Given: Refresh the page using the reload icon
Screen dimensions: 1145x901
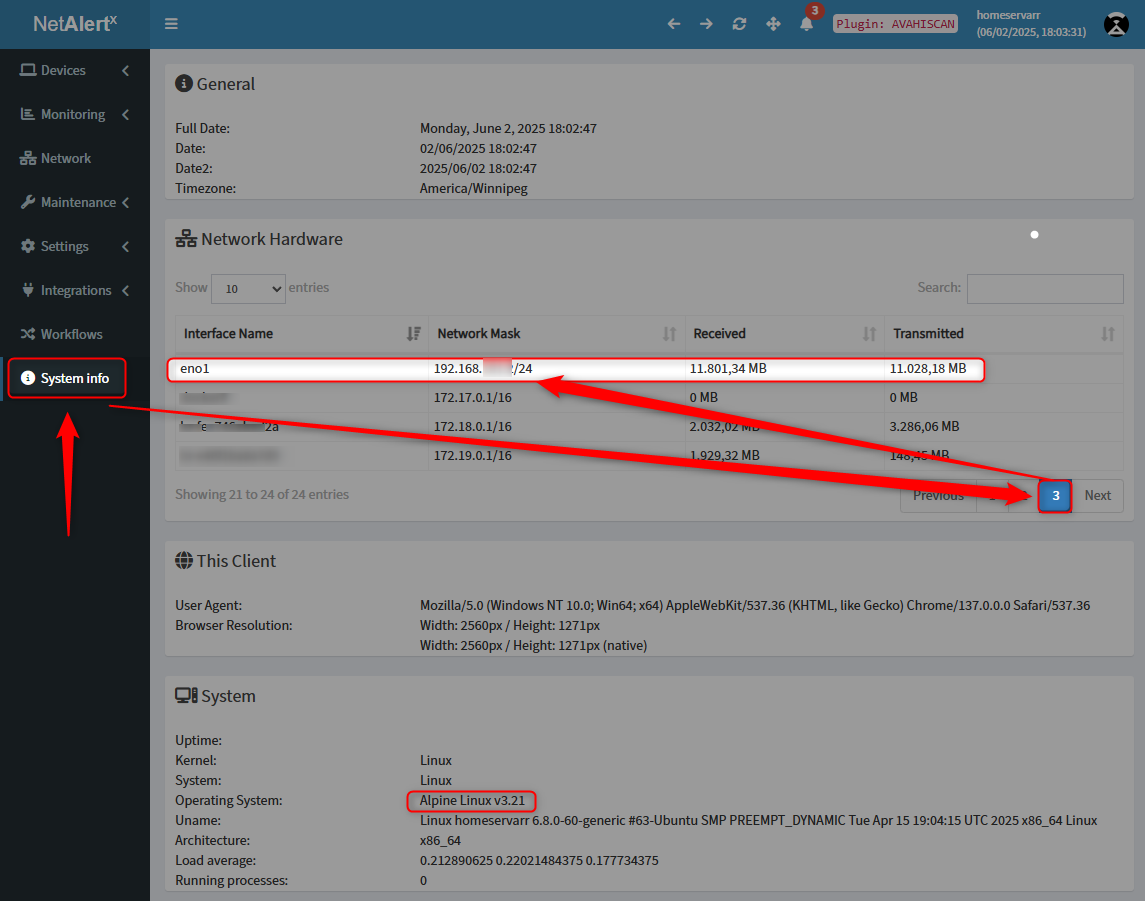Looking at the screenshot, I should coord(739,22).
